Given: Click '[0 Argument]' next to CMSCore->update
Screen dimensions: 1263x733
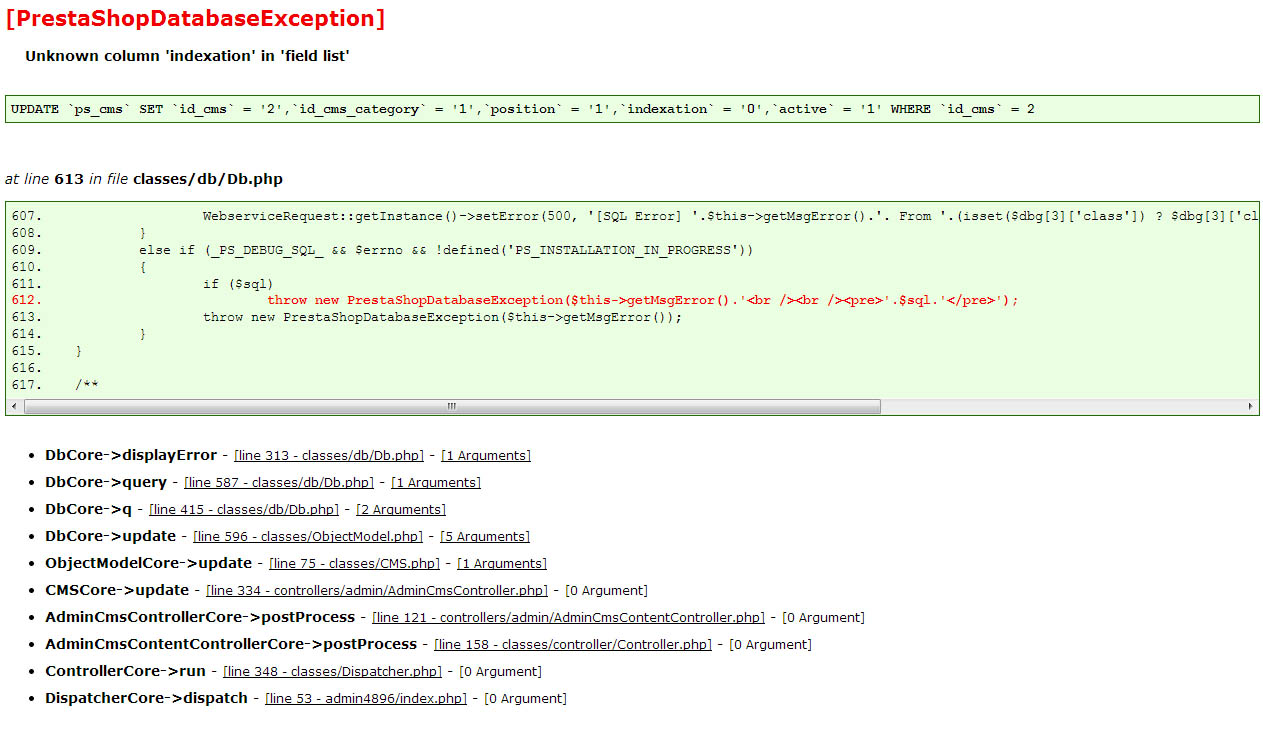Looking at the screenshot, I should [607, 590].
